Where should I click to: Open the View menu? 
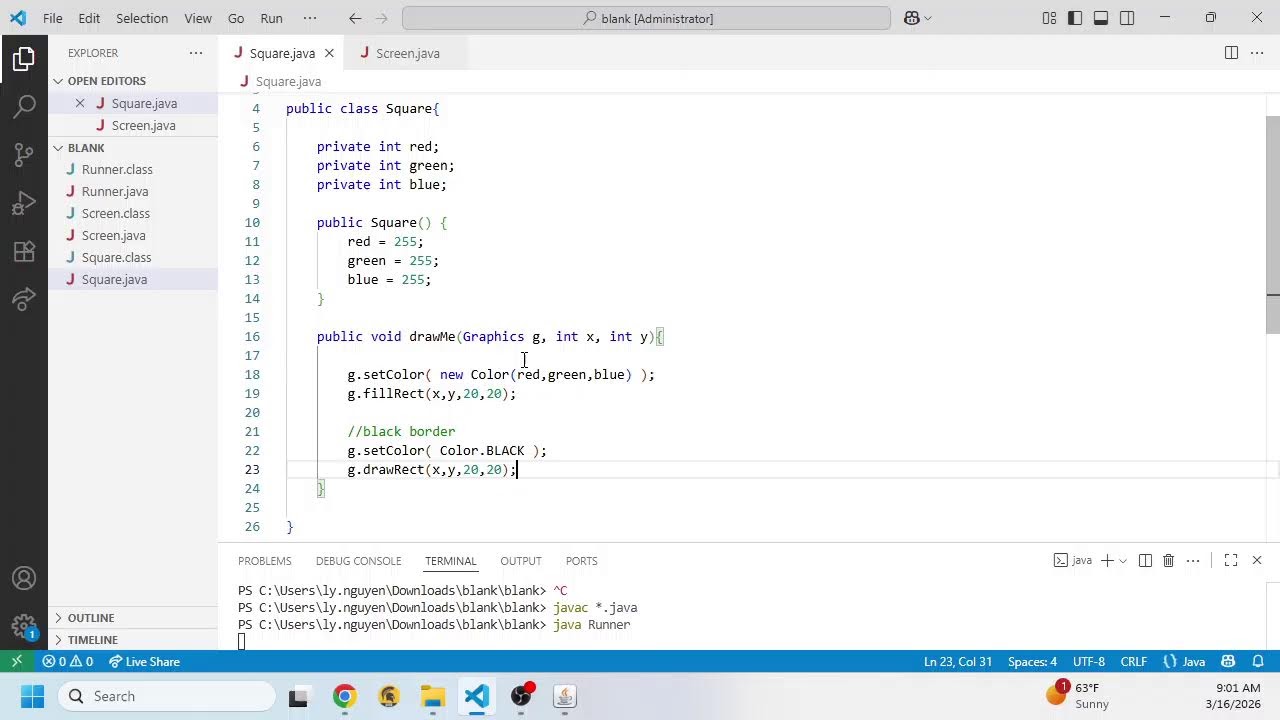(198, 18)
